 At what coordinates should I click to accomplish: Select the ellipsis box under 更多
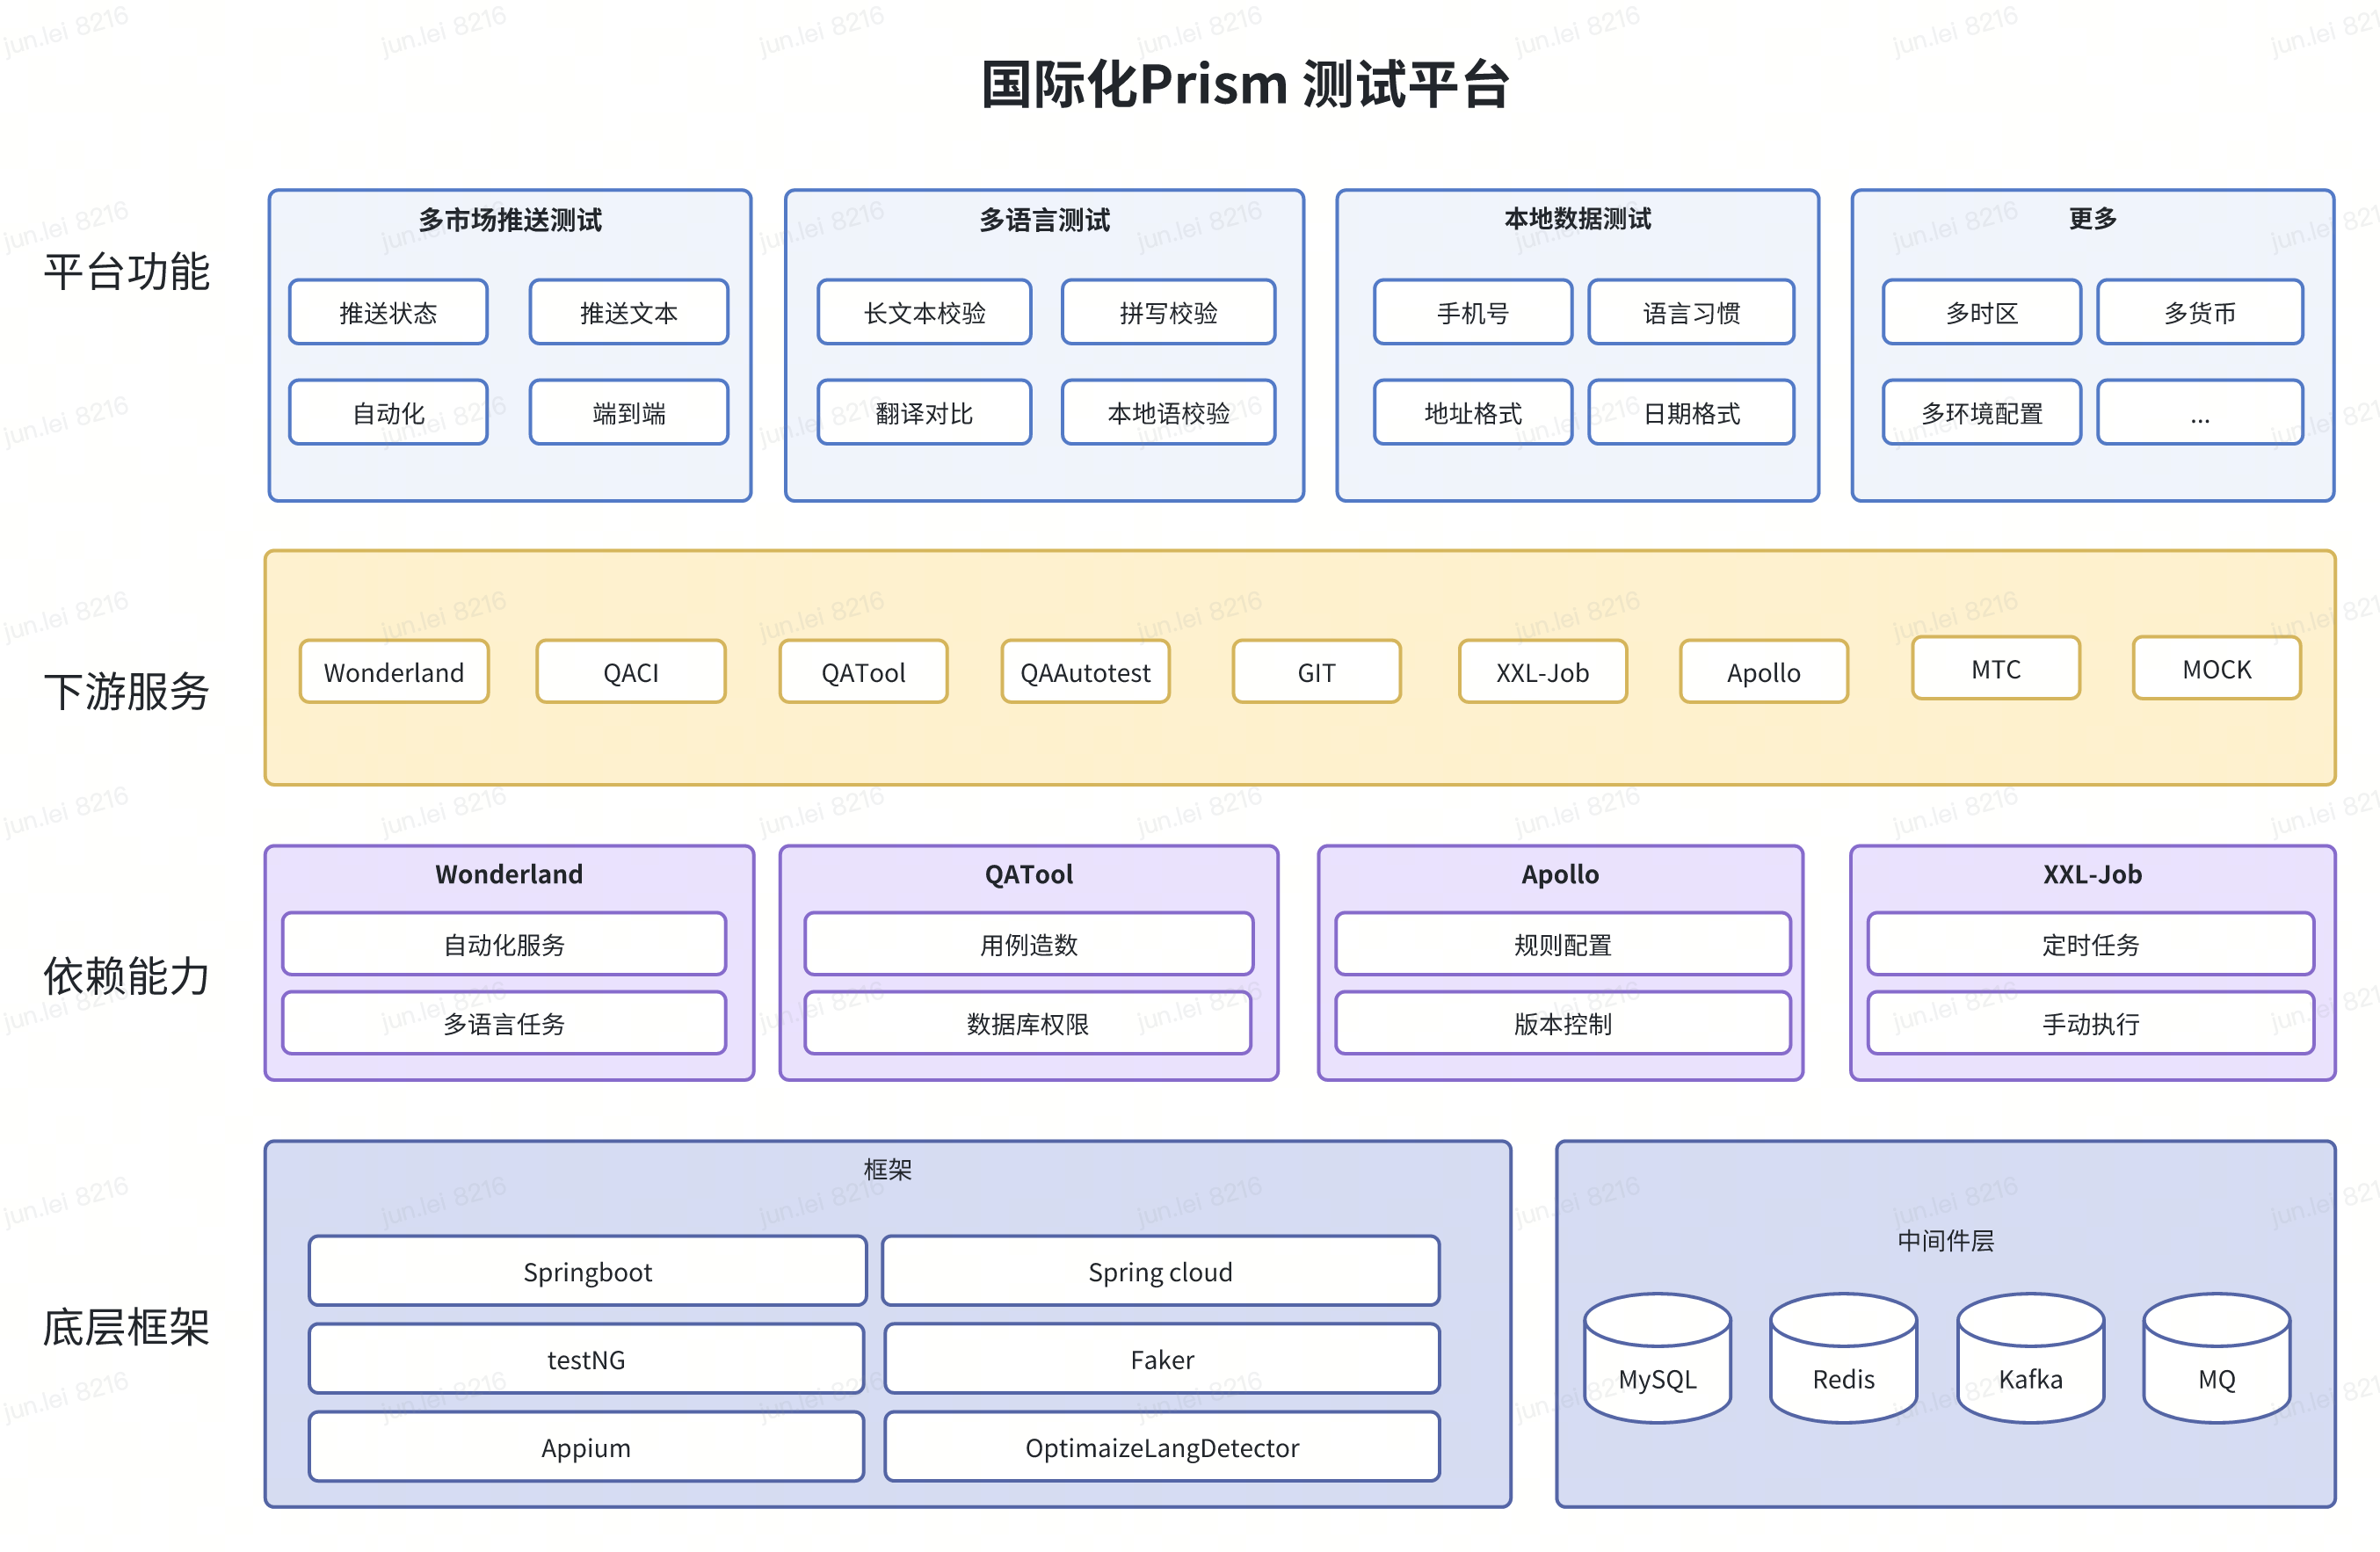point(2200,412)
